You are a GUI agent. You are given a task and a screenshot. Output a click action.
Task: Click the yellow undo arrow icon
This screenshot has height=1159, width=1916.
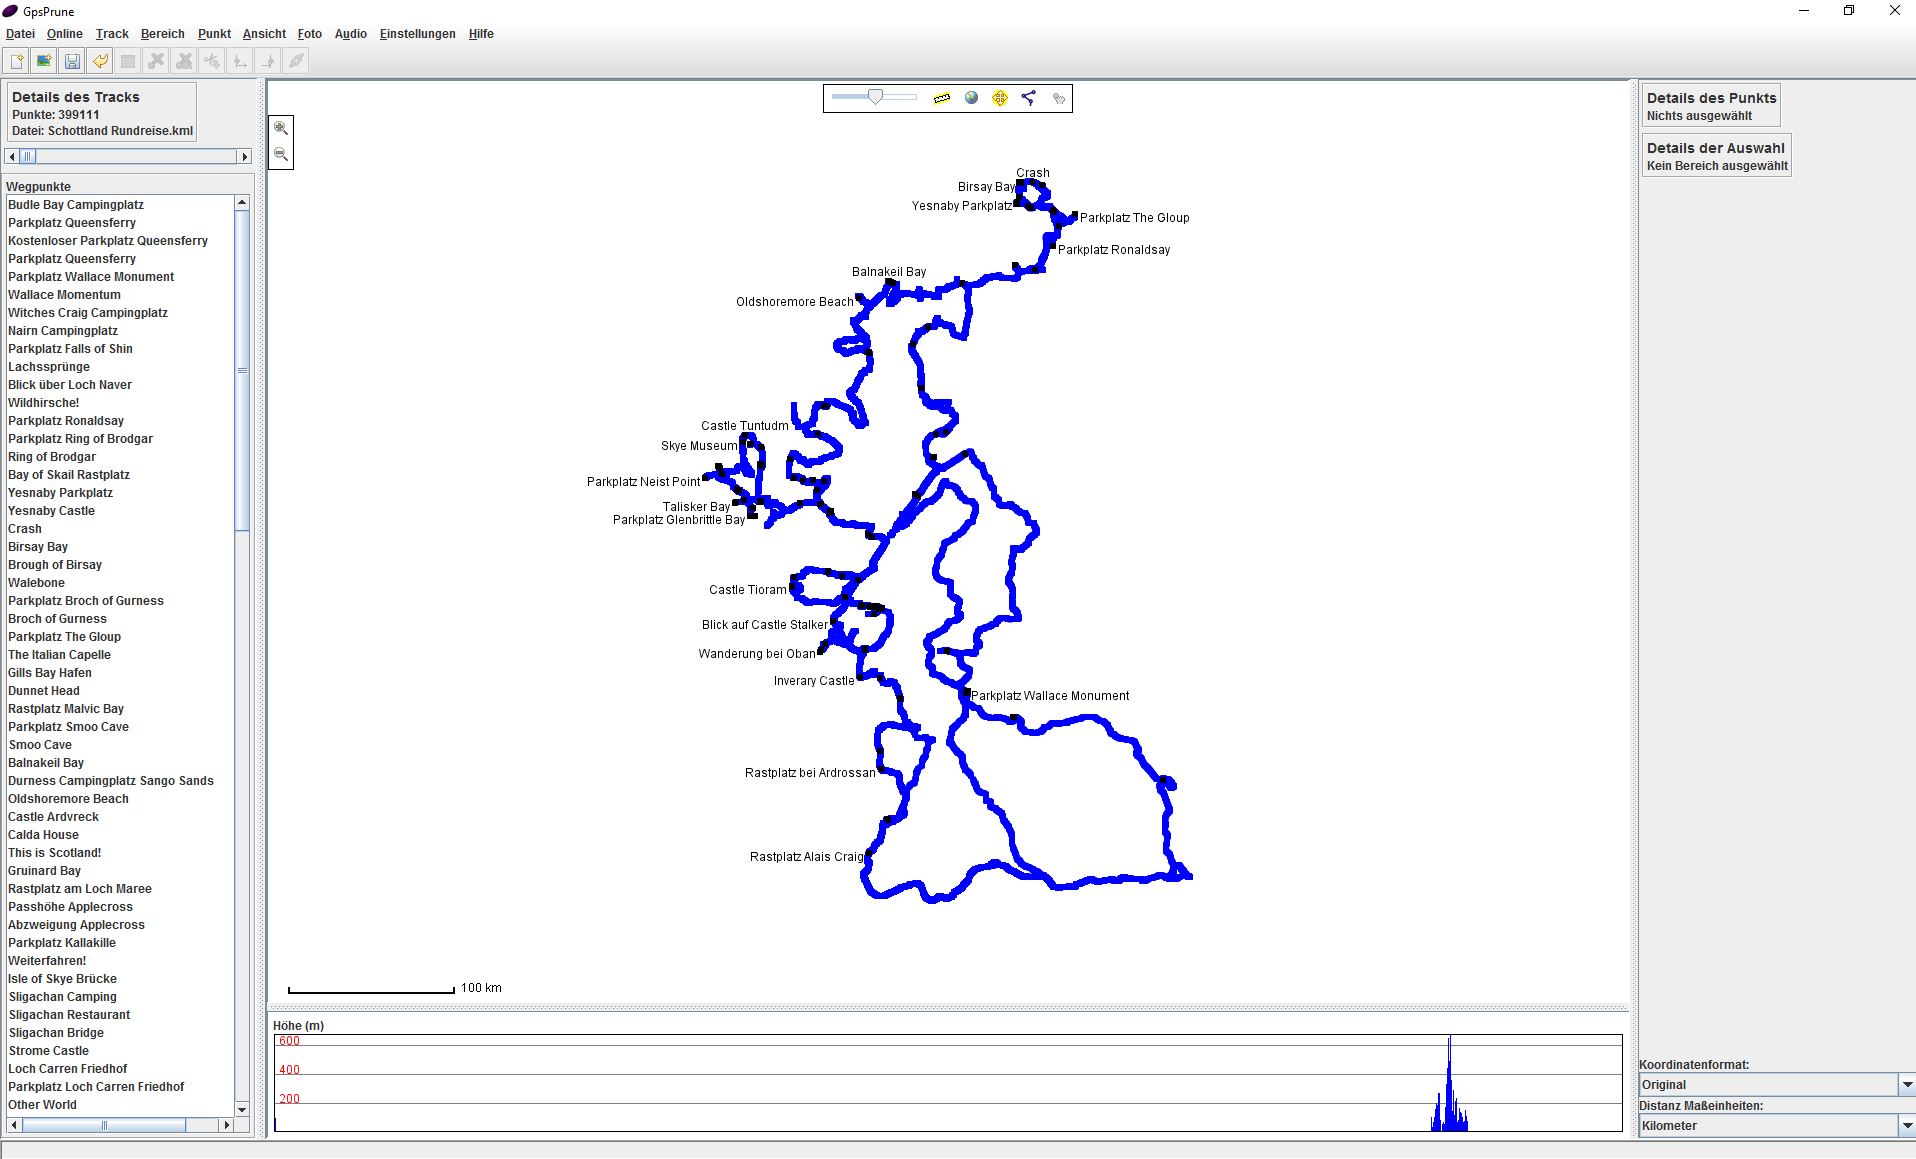(100, 61)
